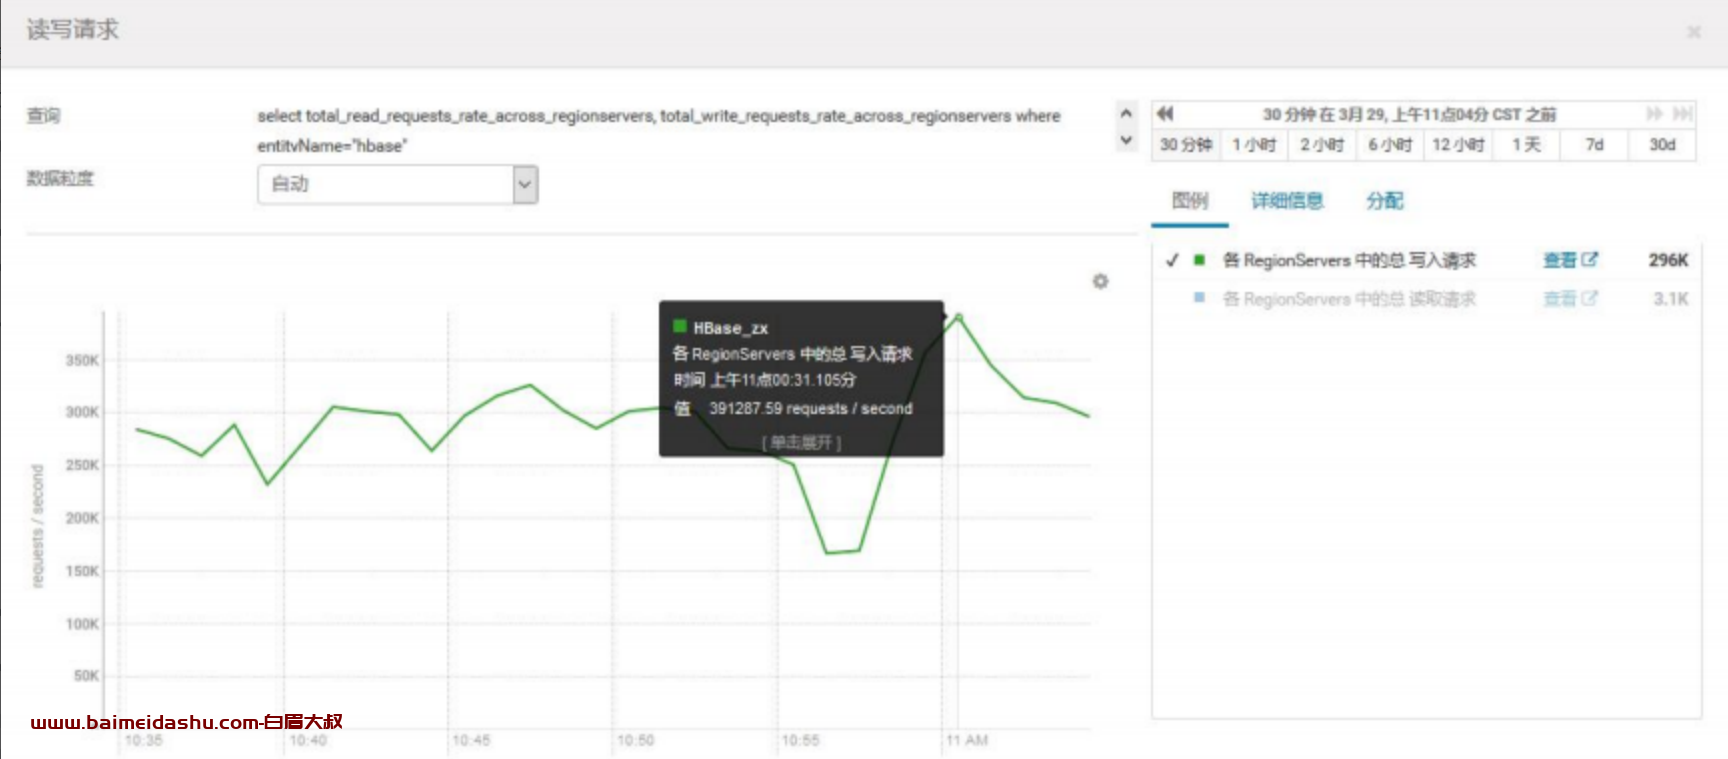Click the 查询 label
This screenshot has width=1728, height=759.
pos(43,115)
